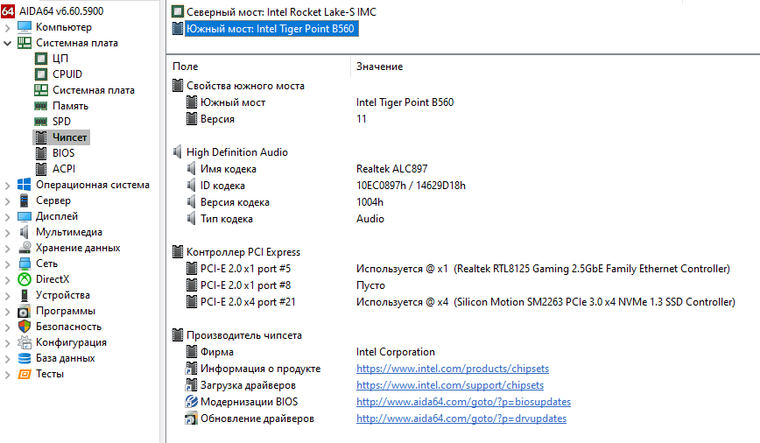
Task: Expand the Операционная система node
Action: tap(7, 185)
